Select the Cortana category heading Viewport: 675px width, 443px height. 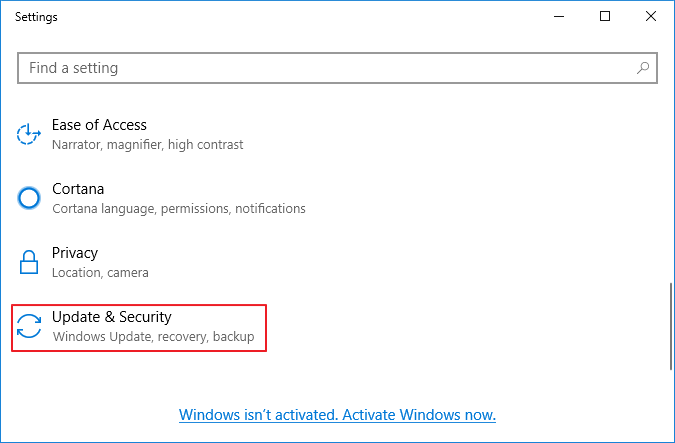(78, 189)
